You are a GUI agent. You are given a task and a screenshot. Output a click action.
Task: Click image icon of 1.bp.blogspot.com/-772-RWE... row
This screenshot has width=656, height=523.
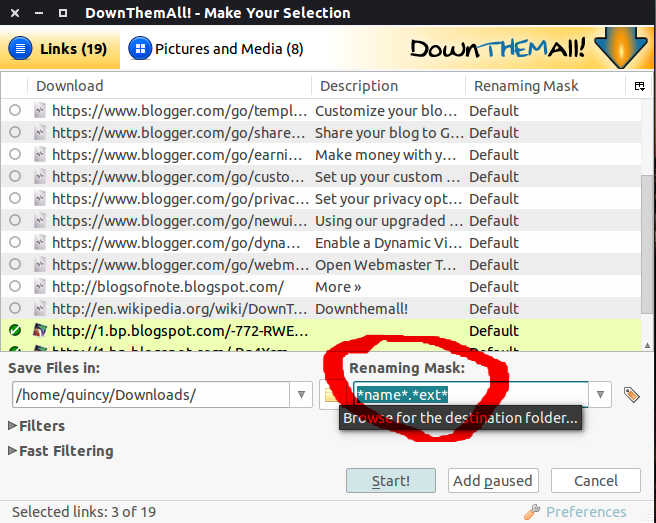40,331
